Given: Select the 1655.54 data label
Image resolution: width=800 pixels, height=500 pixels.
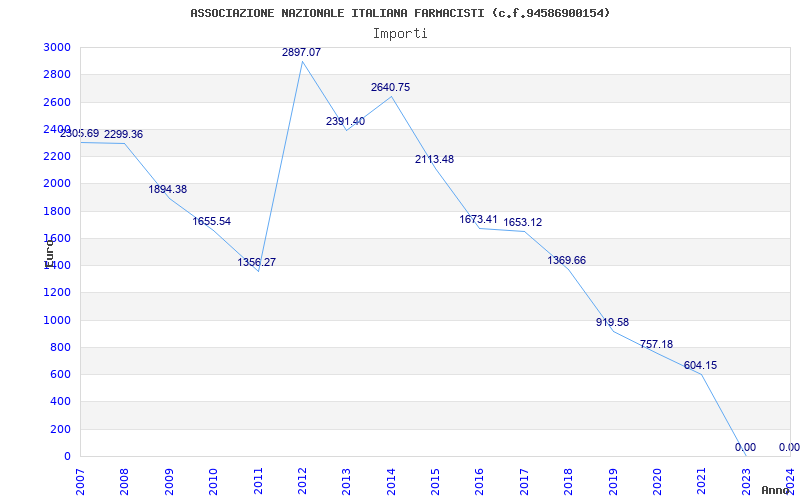Looking at the screenshot, I should (212, 221).
